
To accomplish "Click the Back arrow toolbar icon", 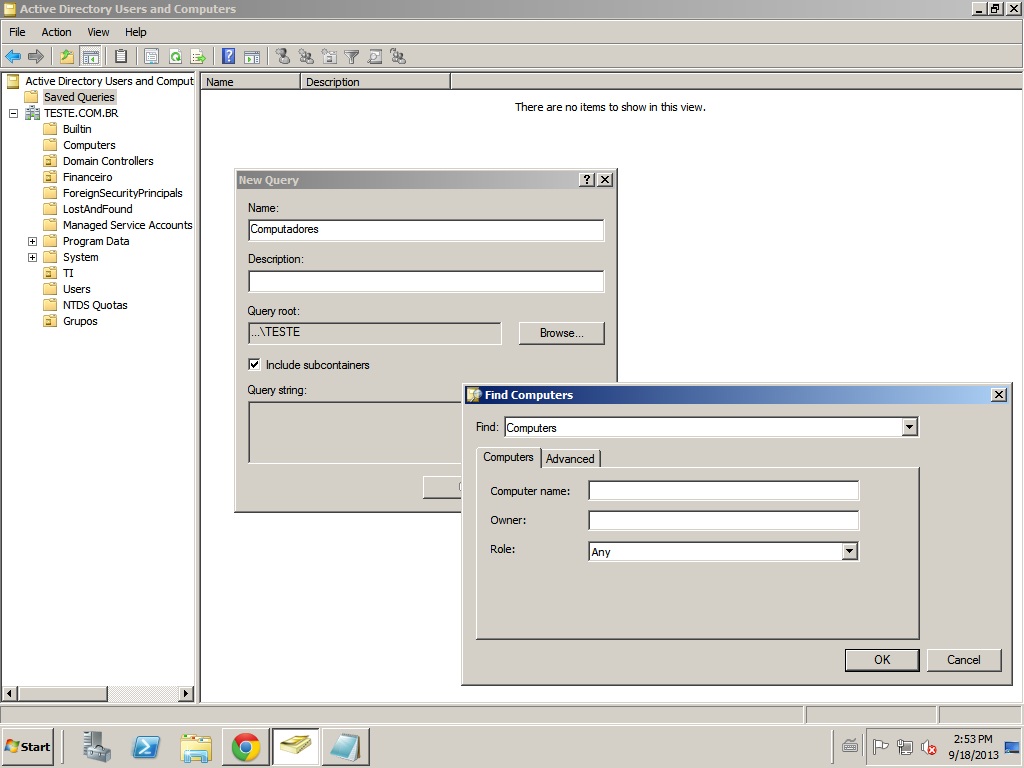I will (x=13, y=57).
